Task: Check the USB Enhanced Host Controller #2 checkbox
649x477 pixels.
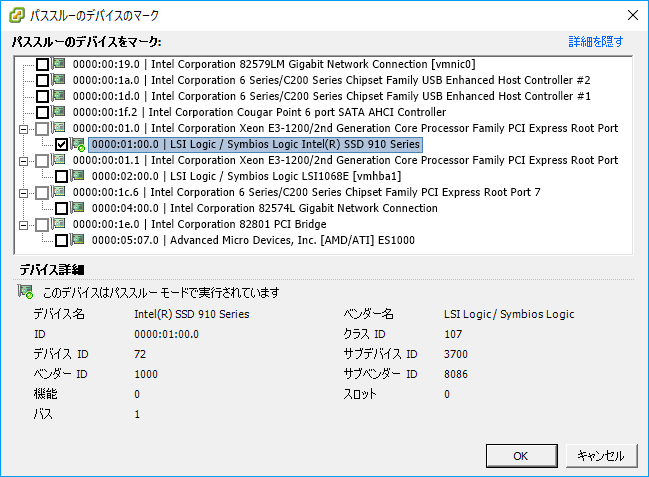Action: tap(42, 80)
